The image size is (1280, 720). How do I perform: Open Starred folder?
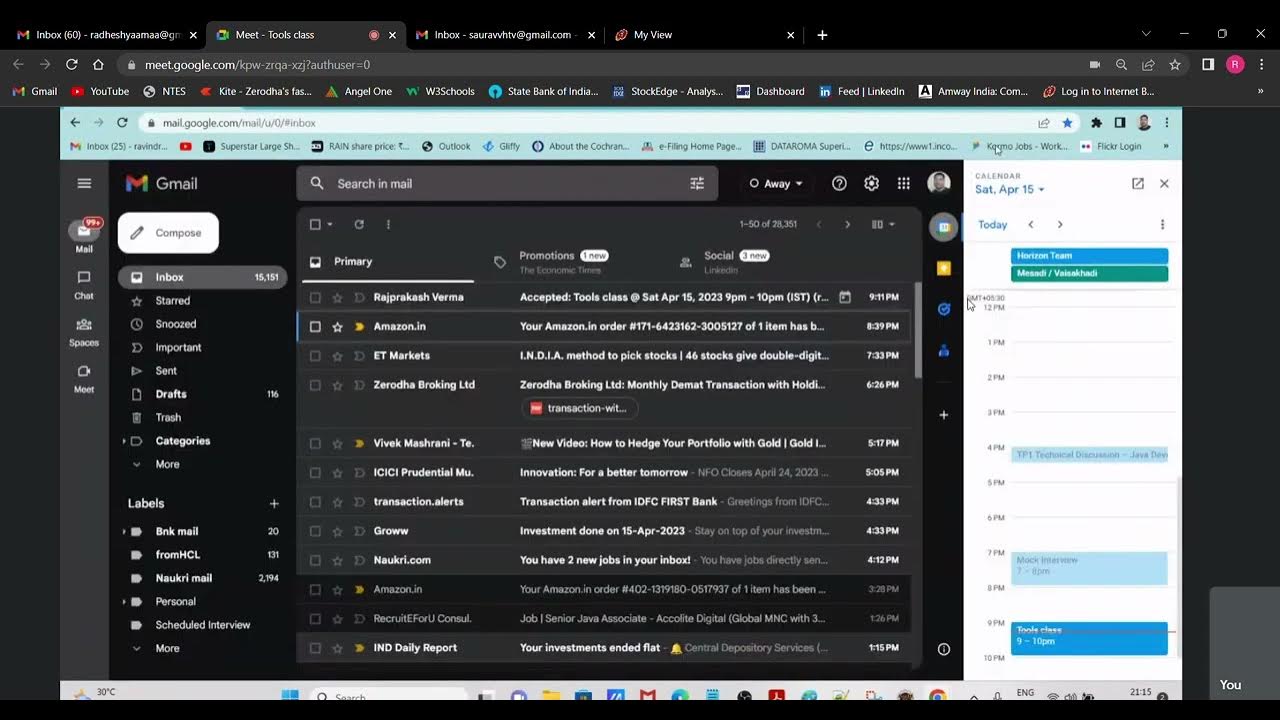click(201, 300)
